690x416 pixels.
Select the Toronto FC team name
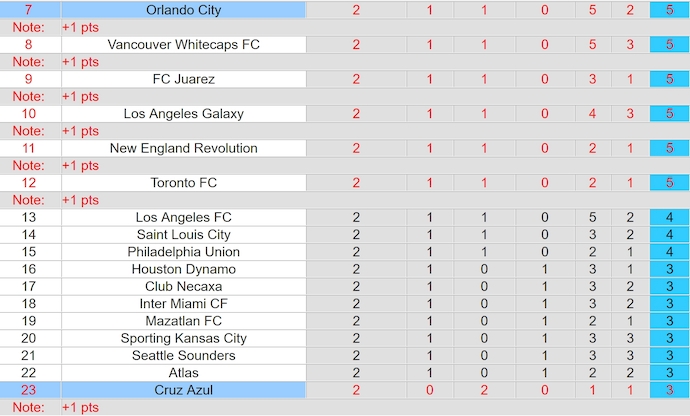[184, 183]
